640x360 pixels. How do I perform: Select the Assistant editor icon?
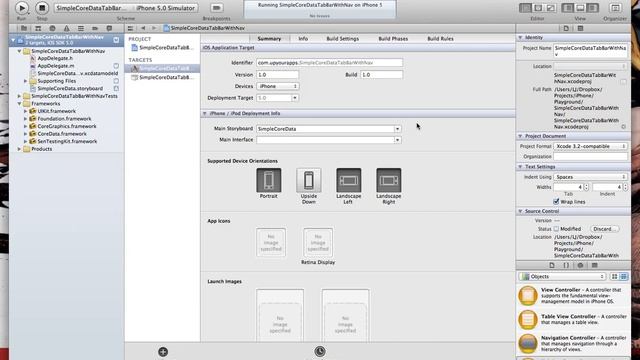(538, 8)
